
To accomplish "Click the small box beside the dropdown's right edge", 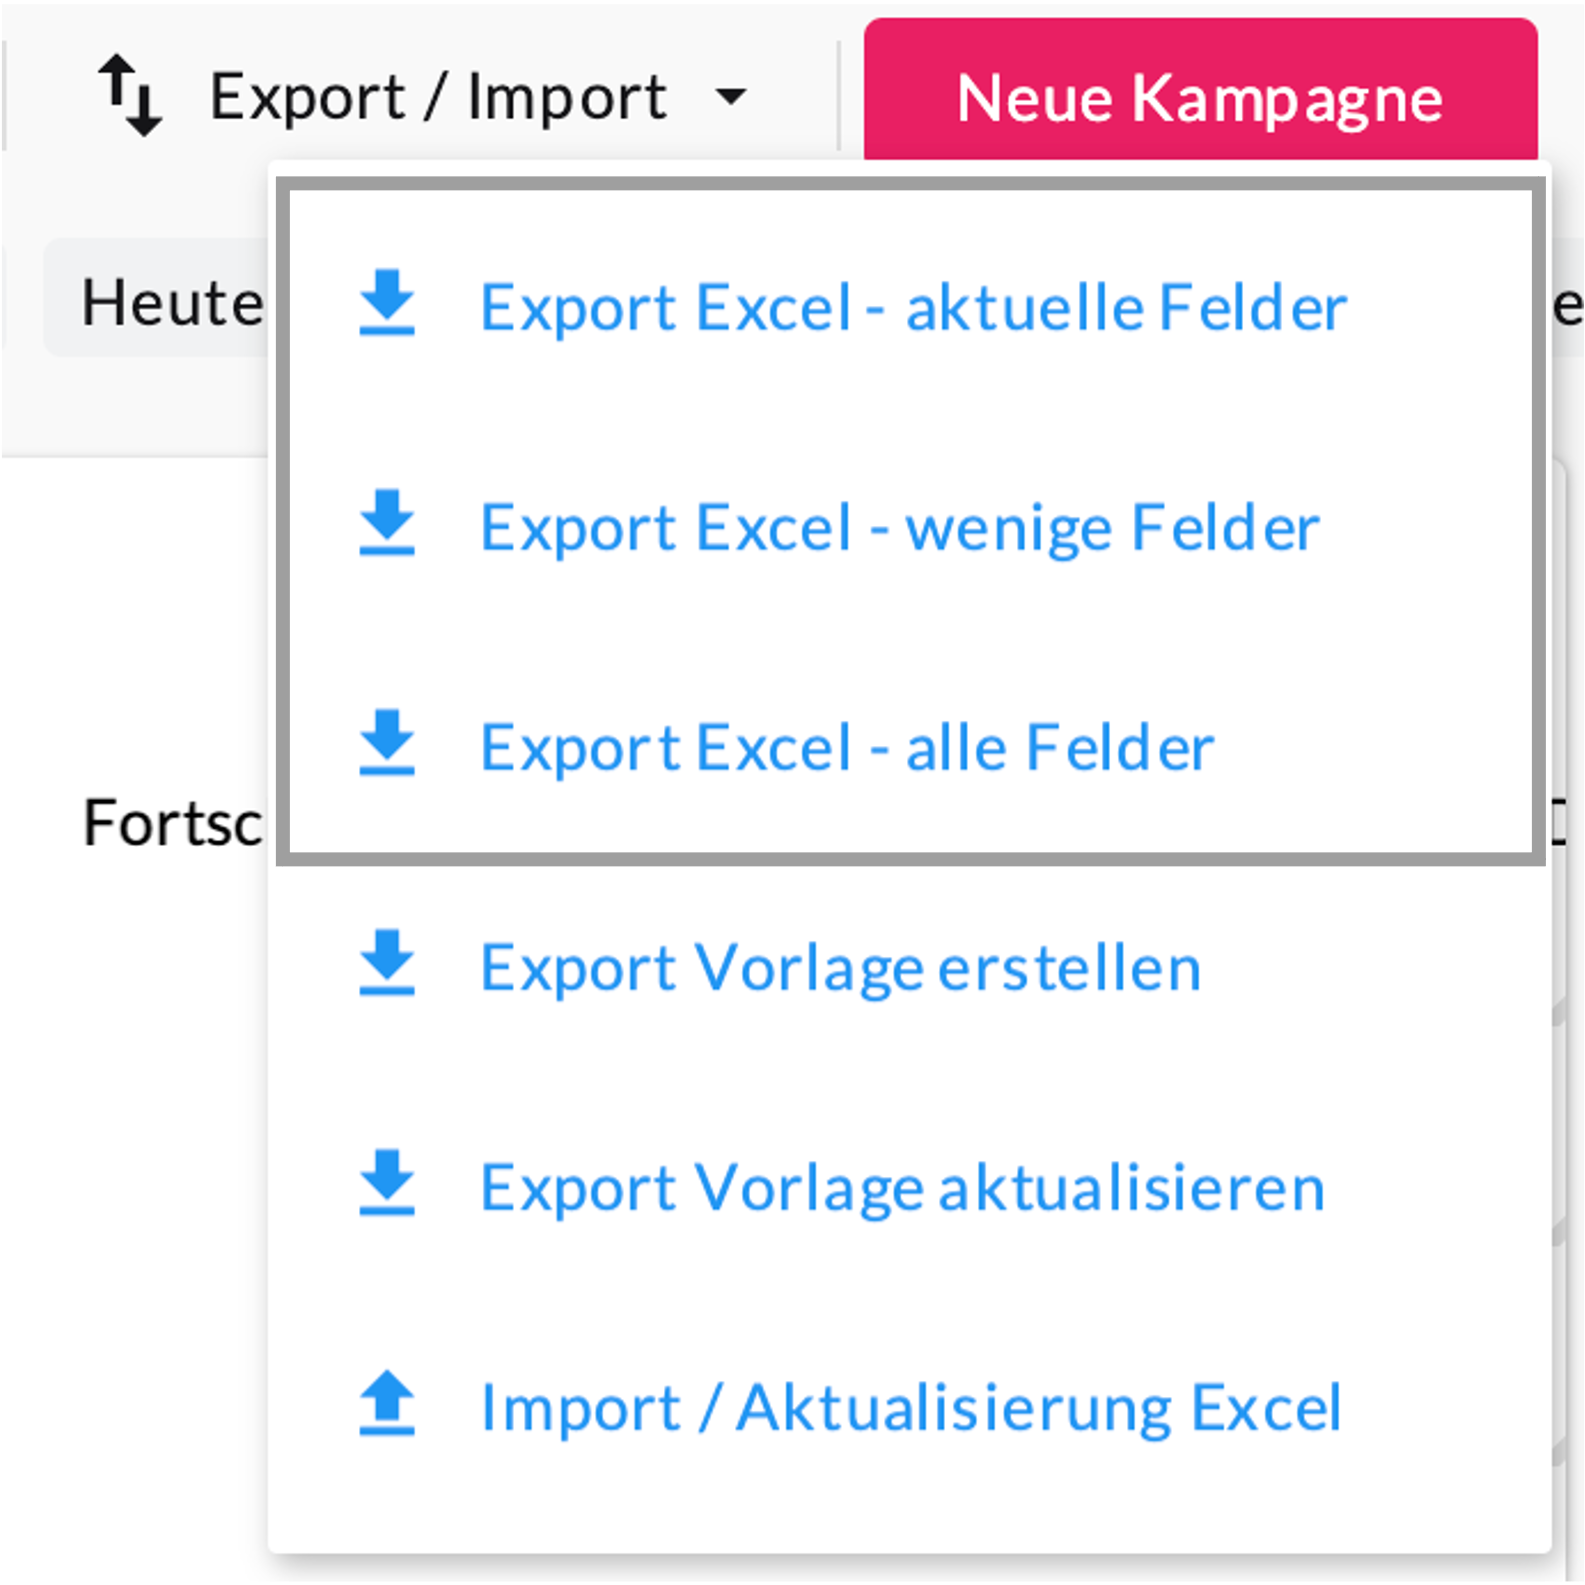I will [1561, 822].
